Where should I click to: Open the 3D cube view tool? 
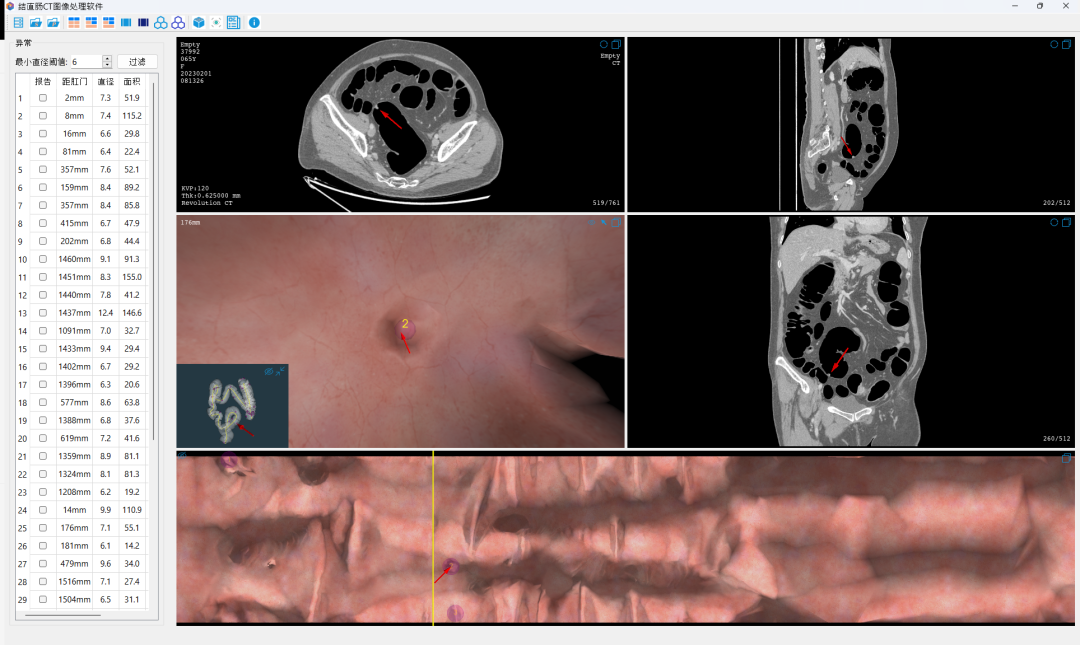pos(199,23)
